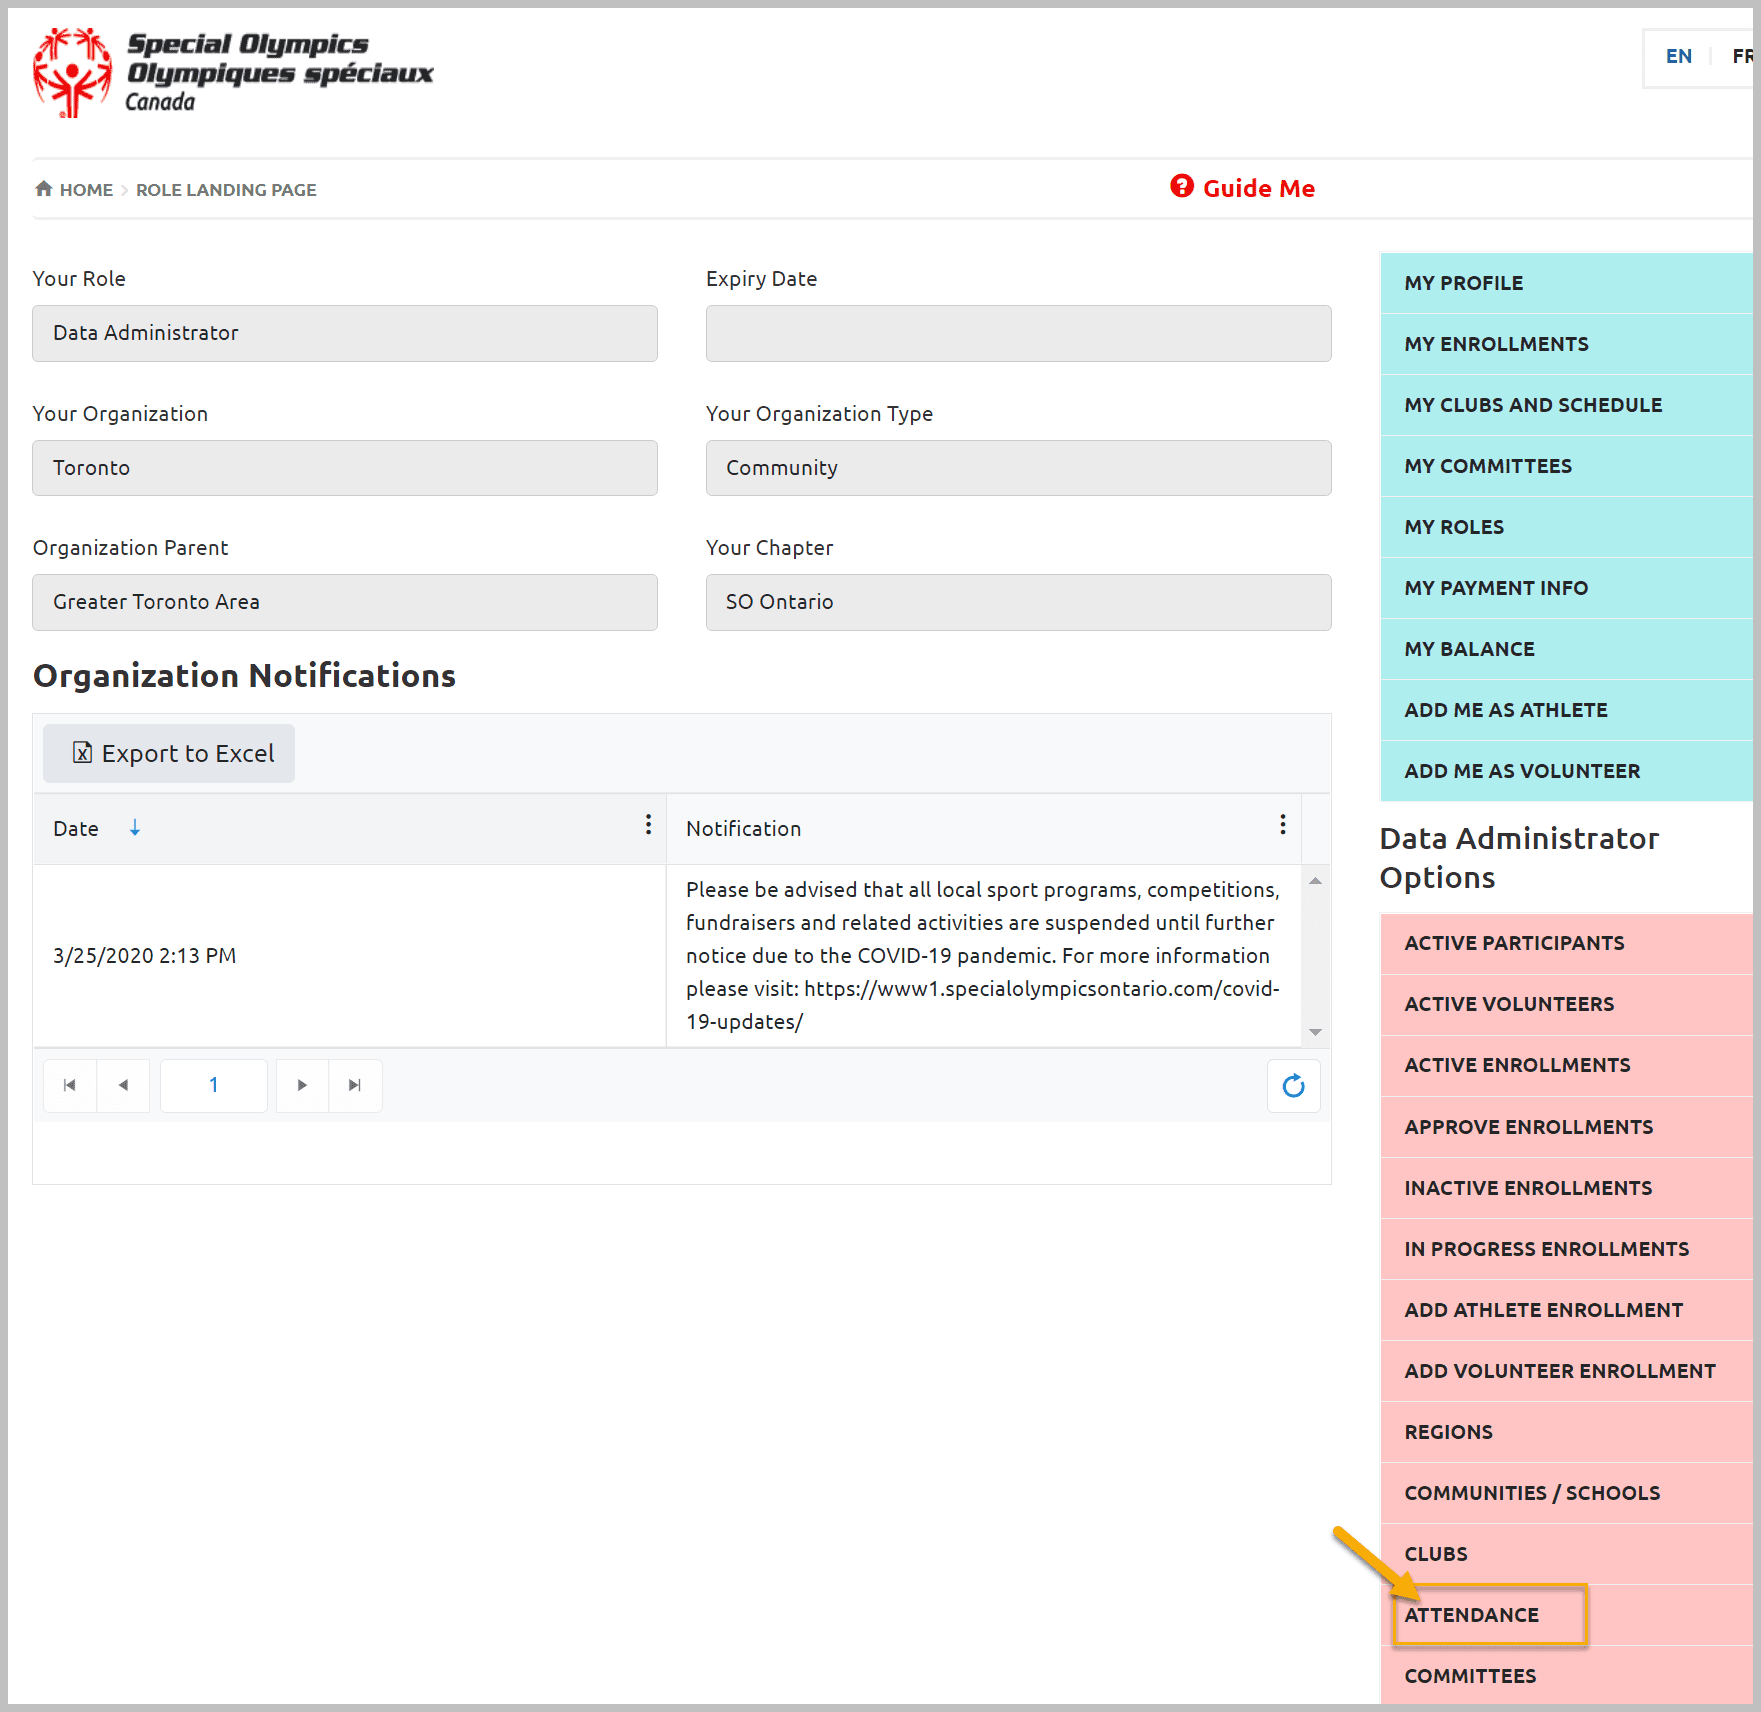This screenshot has width=1761, height=1712.
Task: Open REGIONS option
Action: pos(1566,1432)
